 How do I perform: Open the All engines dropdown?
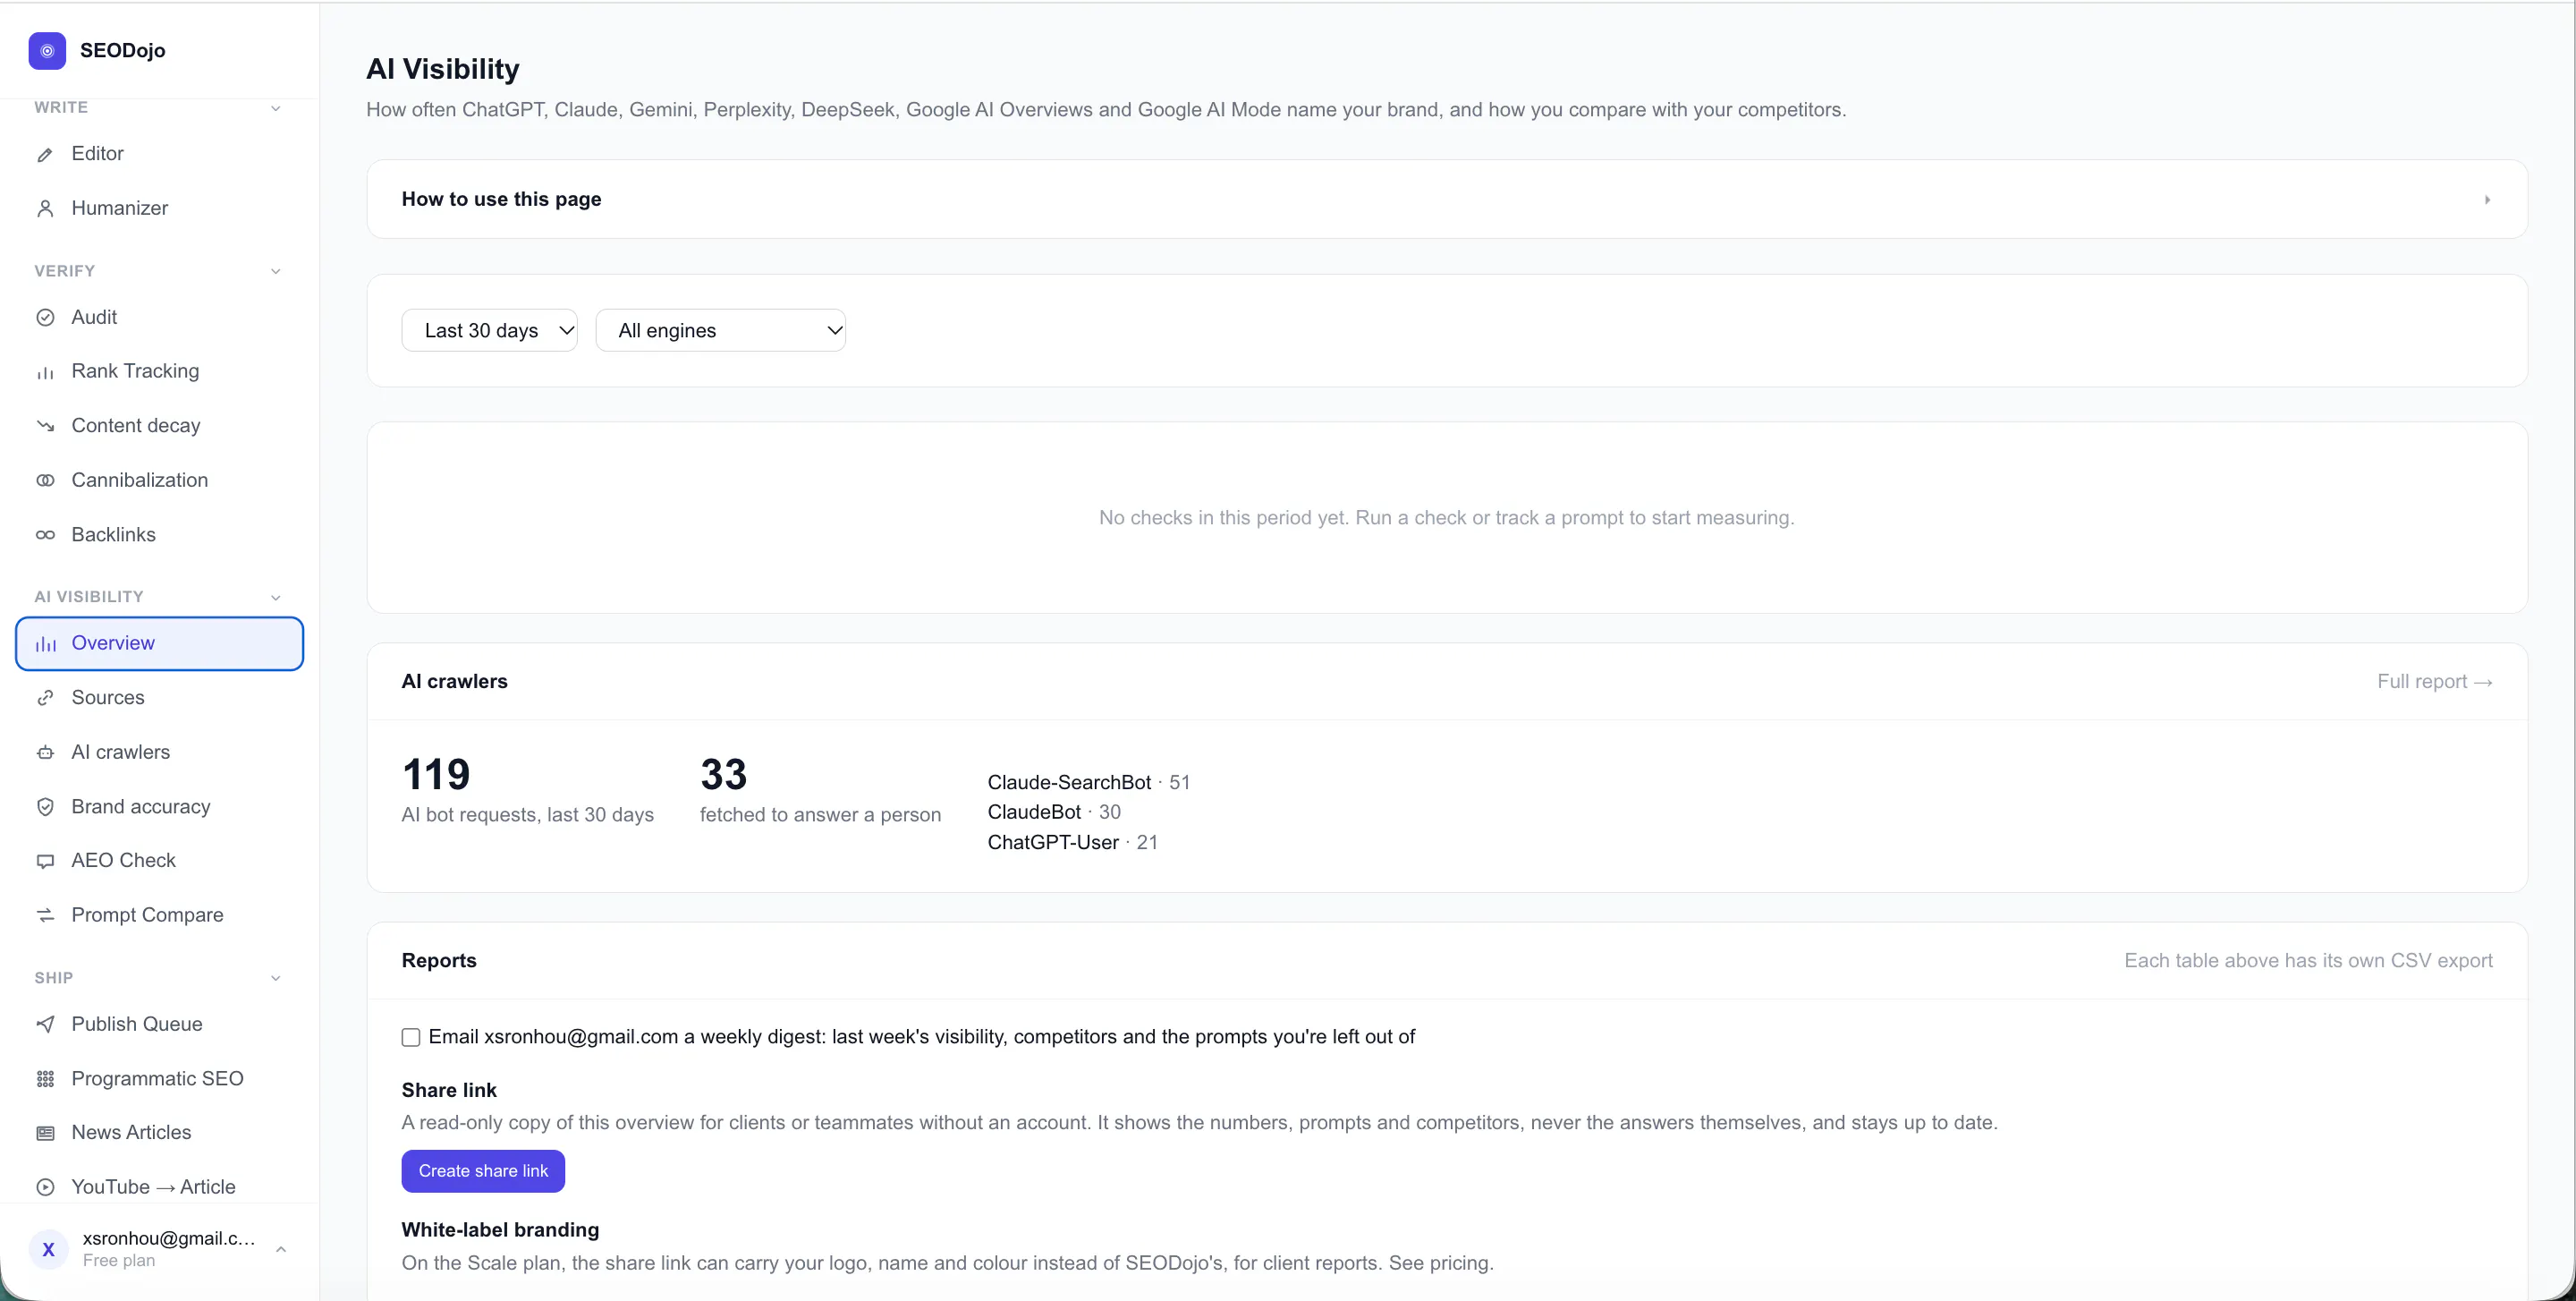[720, 330]
